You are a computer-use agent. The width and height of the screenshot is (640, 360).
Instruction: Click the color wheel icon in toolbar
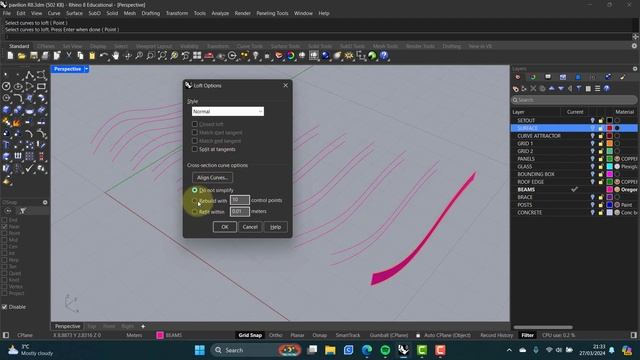pyautogui.click(x=291, y=56)
